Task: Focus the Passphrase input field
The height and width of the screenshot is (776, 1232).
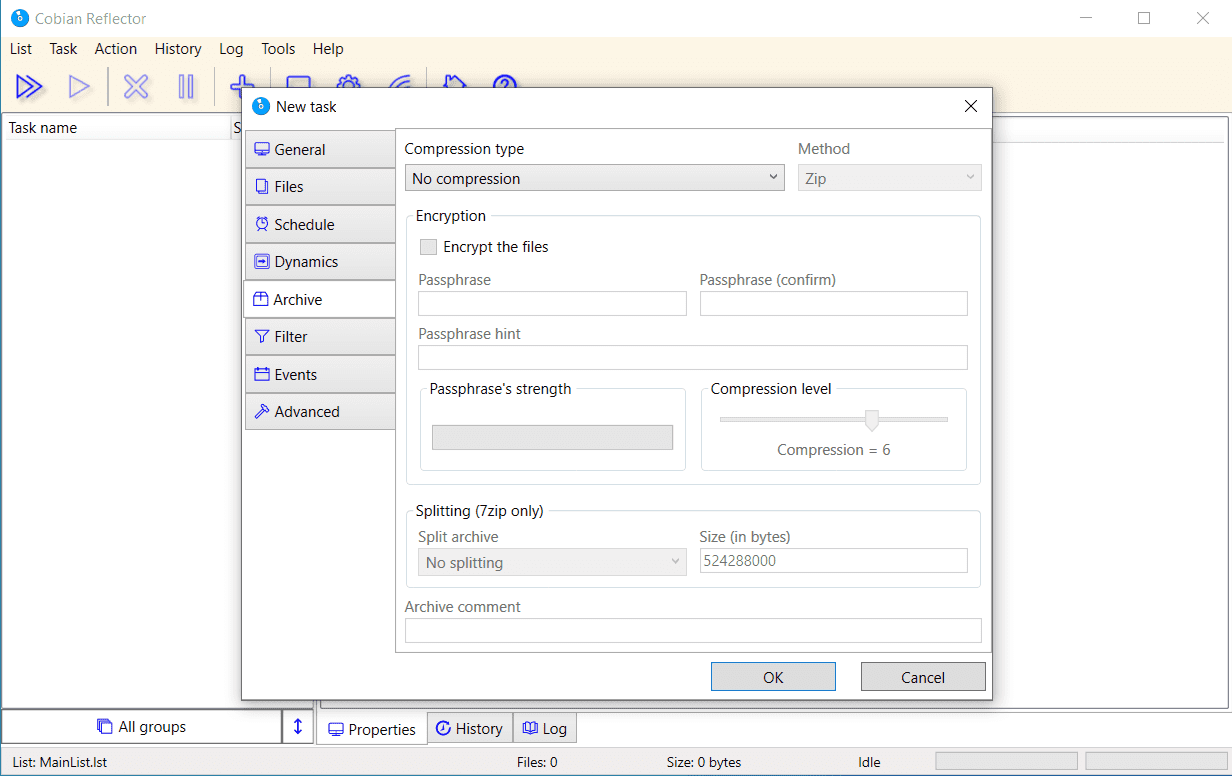Action: tap(552, 304)
